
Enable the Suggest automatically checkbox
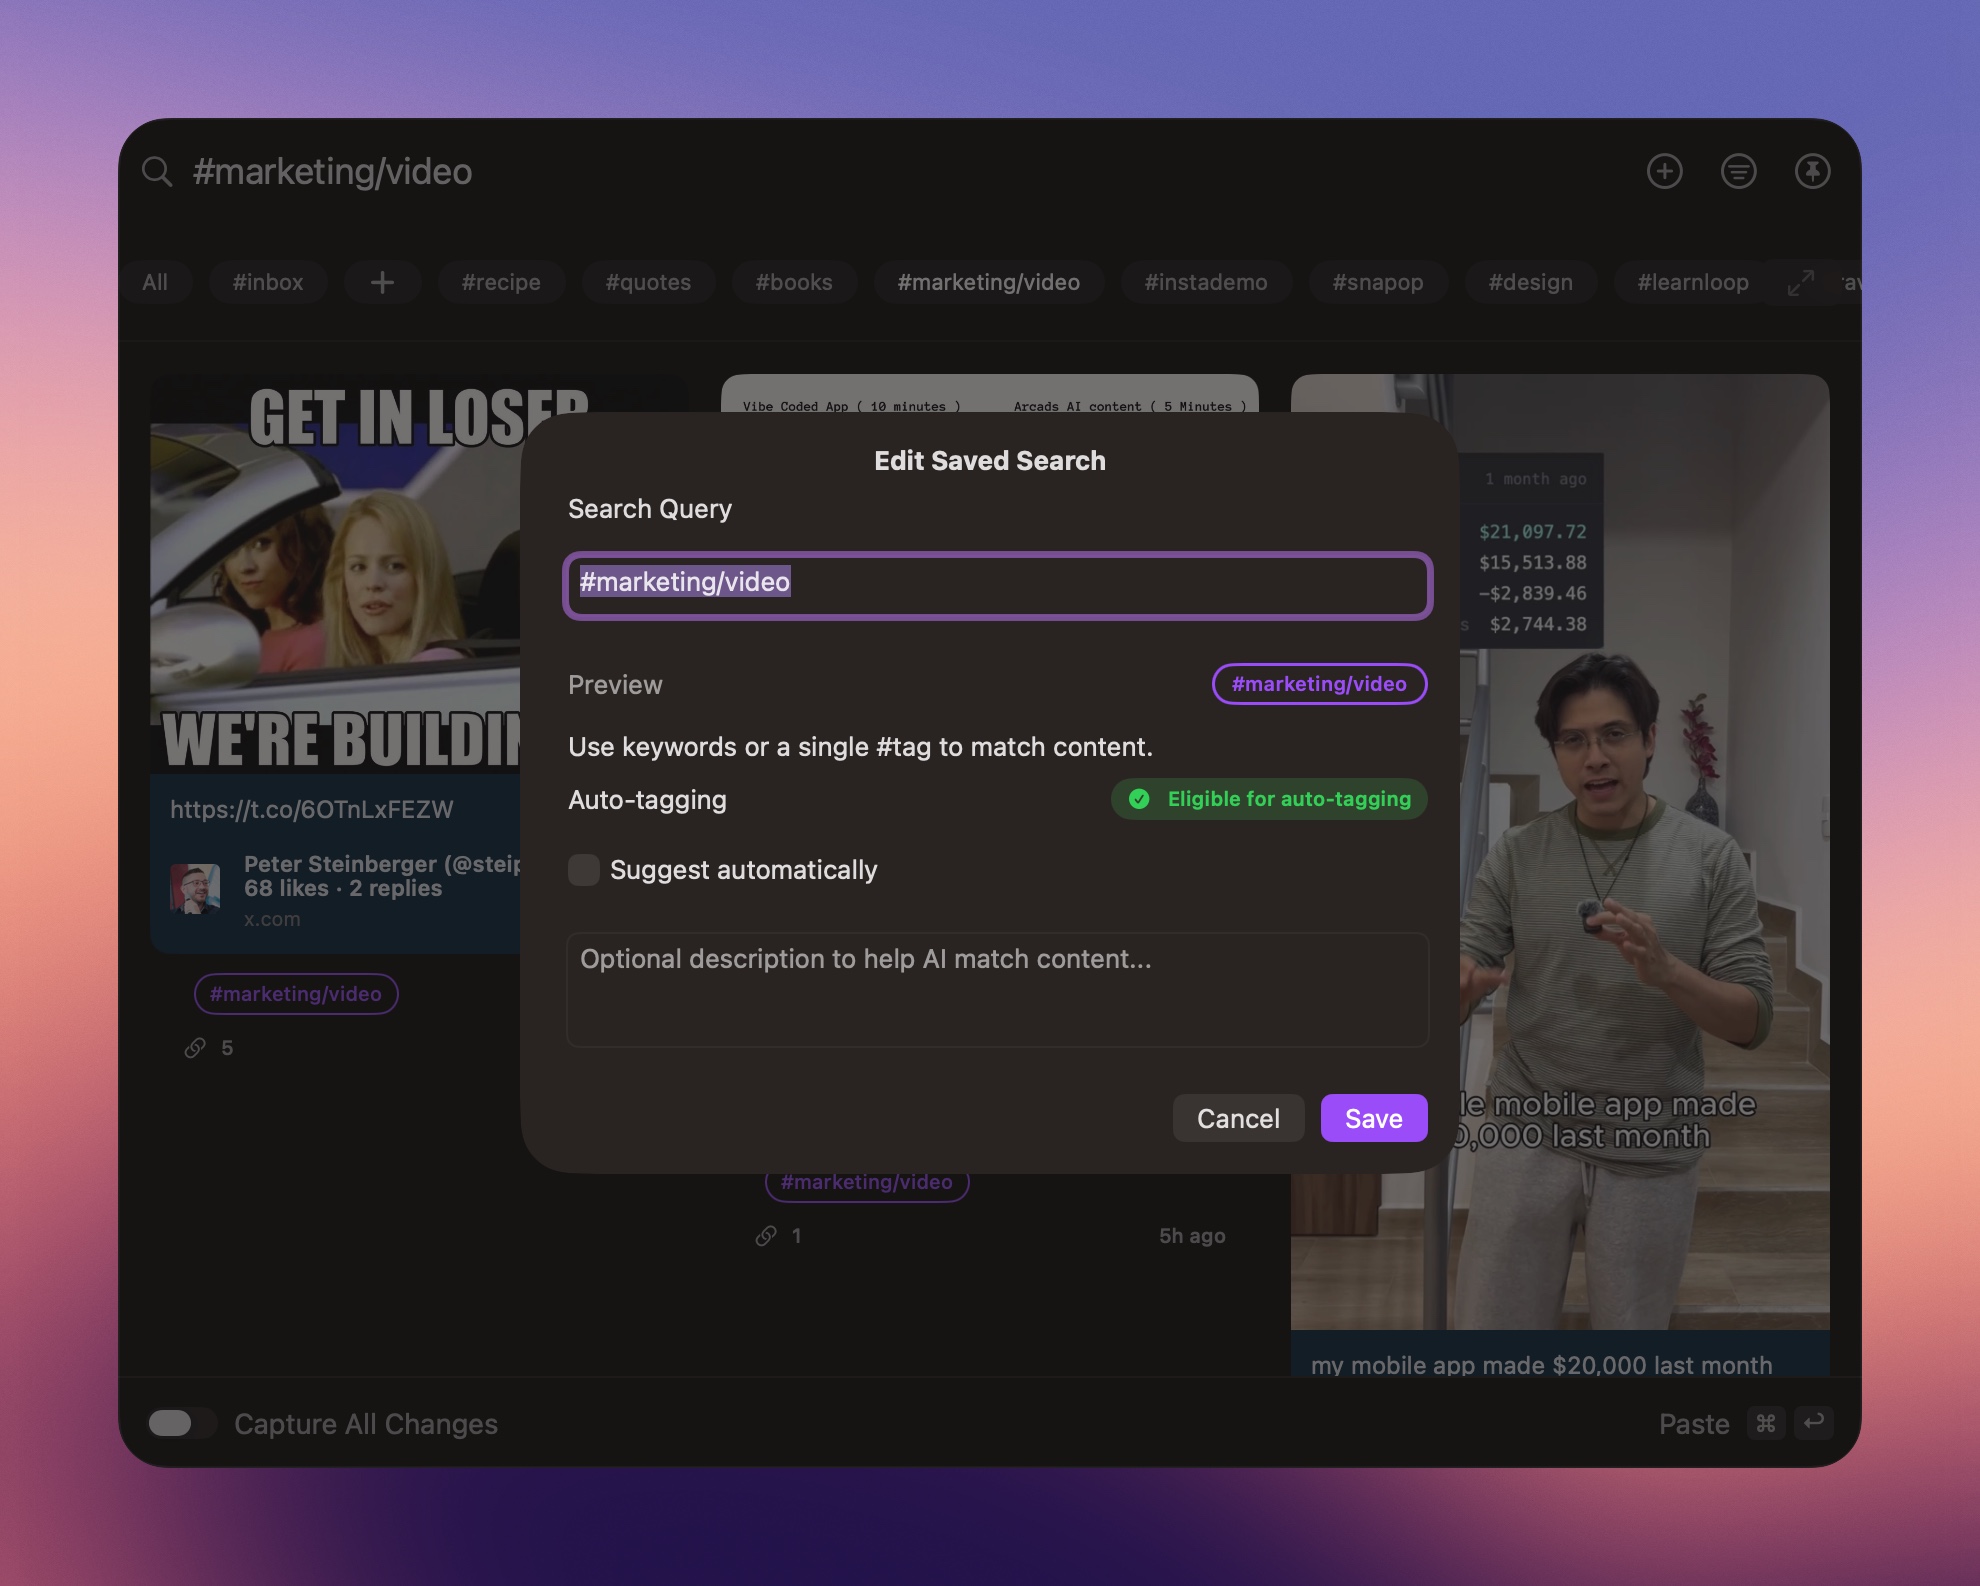(584, 870)
